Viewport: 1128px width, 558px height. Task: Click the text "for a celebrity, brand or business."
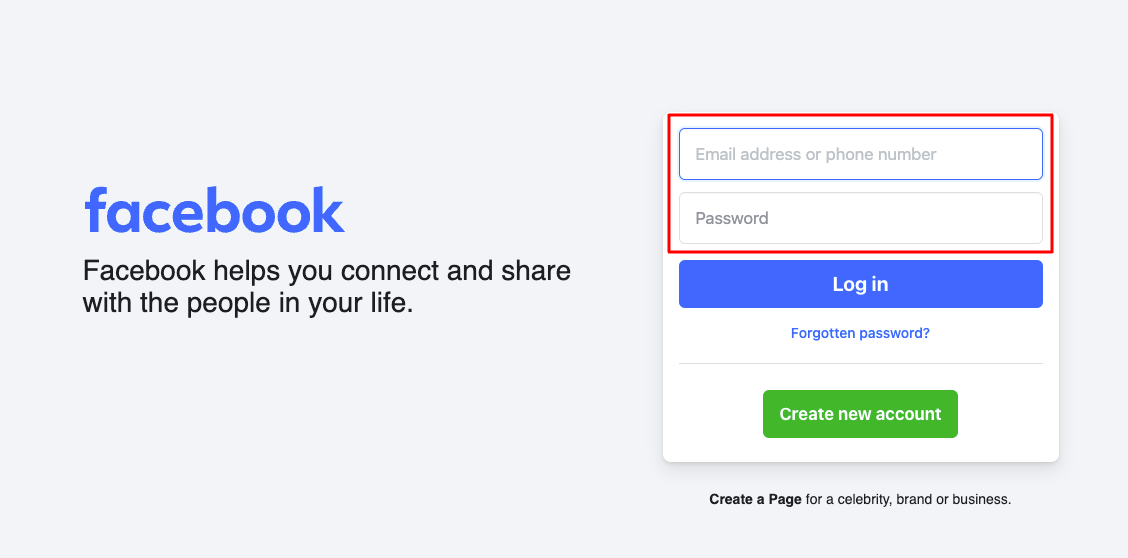point(908,499)
